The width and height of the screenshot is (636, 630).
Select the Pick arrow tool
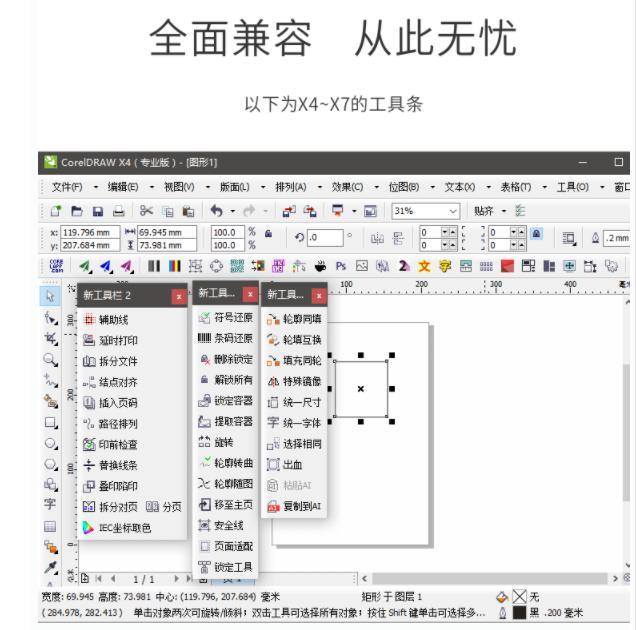(50, 296)
